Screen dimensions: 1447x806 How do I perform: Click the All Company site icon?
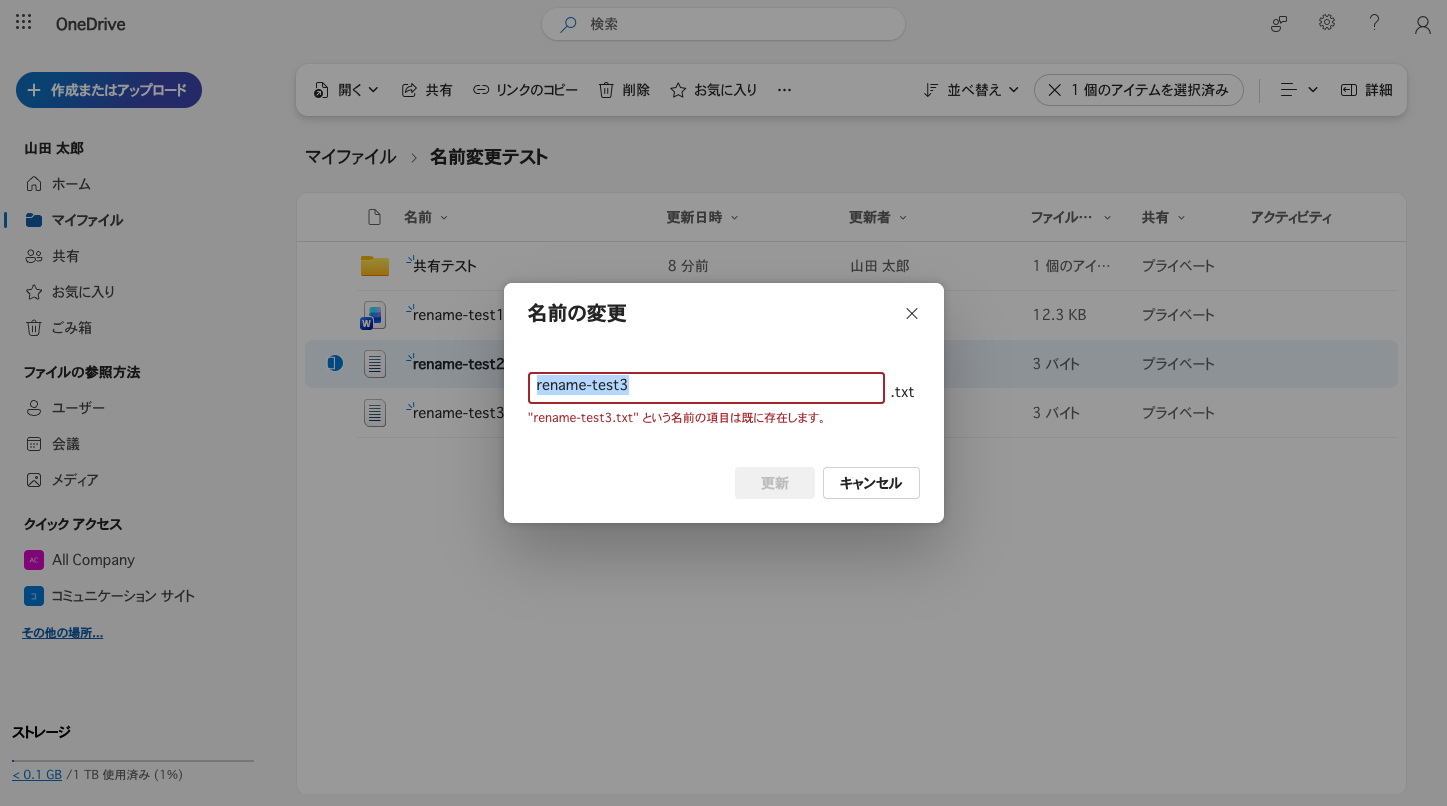click(34, 560)
